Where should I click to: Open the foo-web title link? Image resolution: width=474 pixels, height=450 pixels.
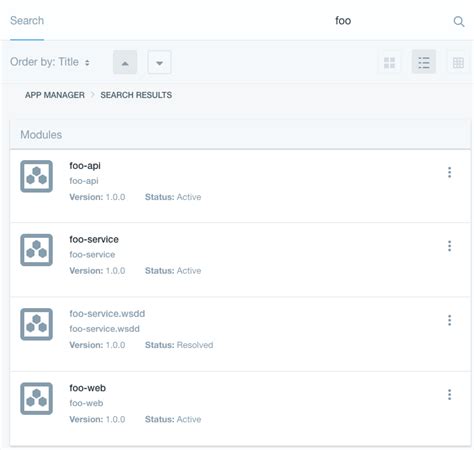pyautogui.click(x=88, y=388)
